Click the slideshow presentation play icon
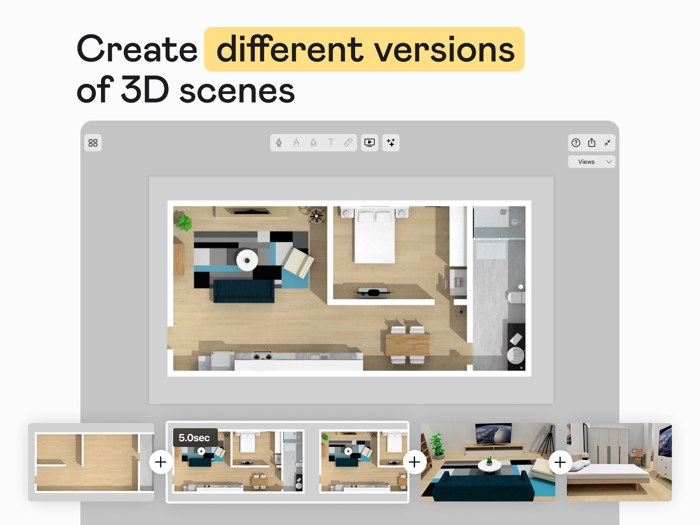 (x=370, y=143)
